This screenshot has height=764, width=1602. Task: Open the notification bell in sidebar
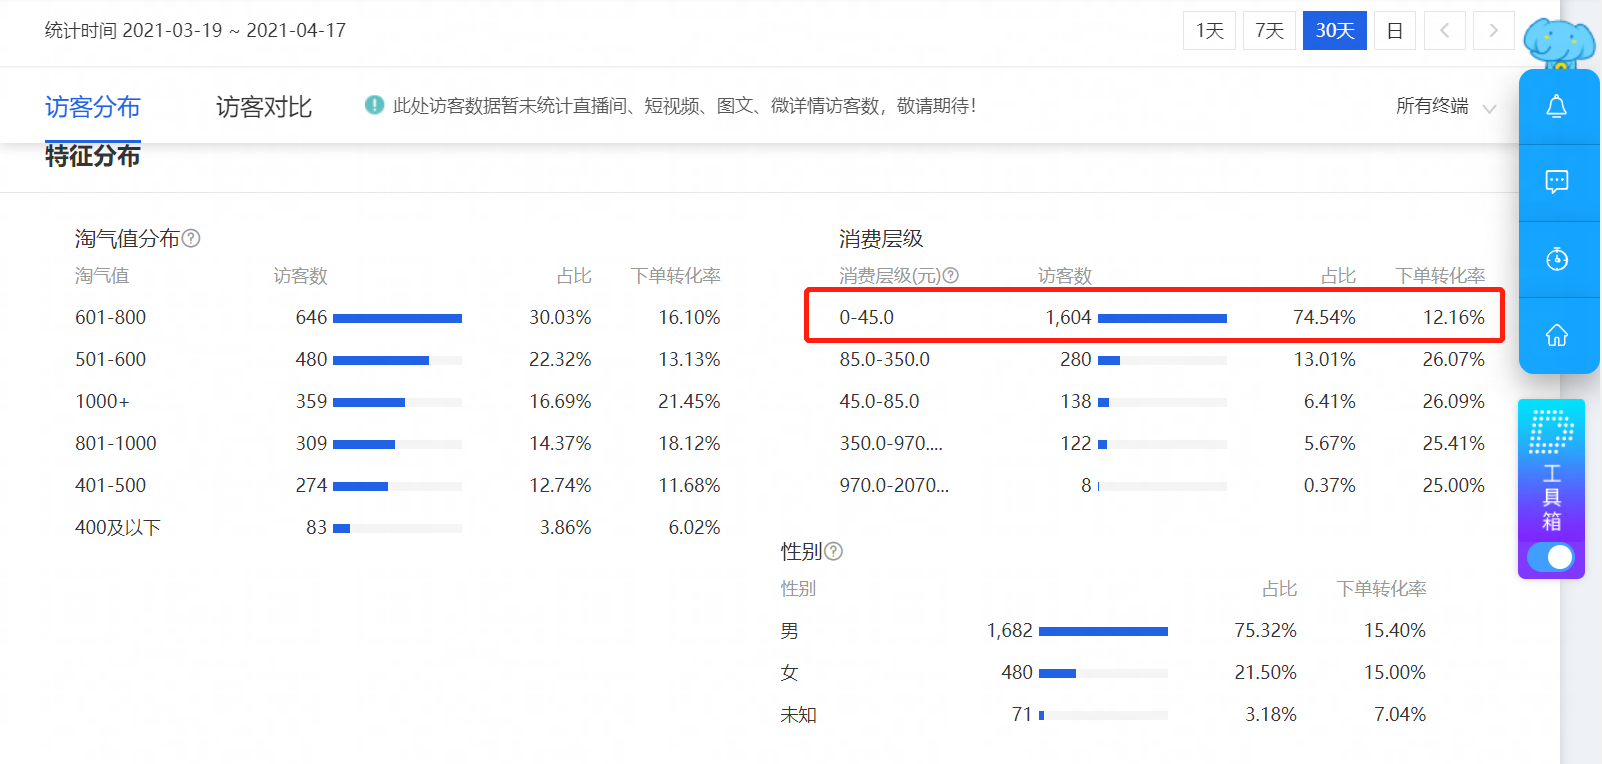pyautogui.click(x=1557, y=107)
